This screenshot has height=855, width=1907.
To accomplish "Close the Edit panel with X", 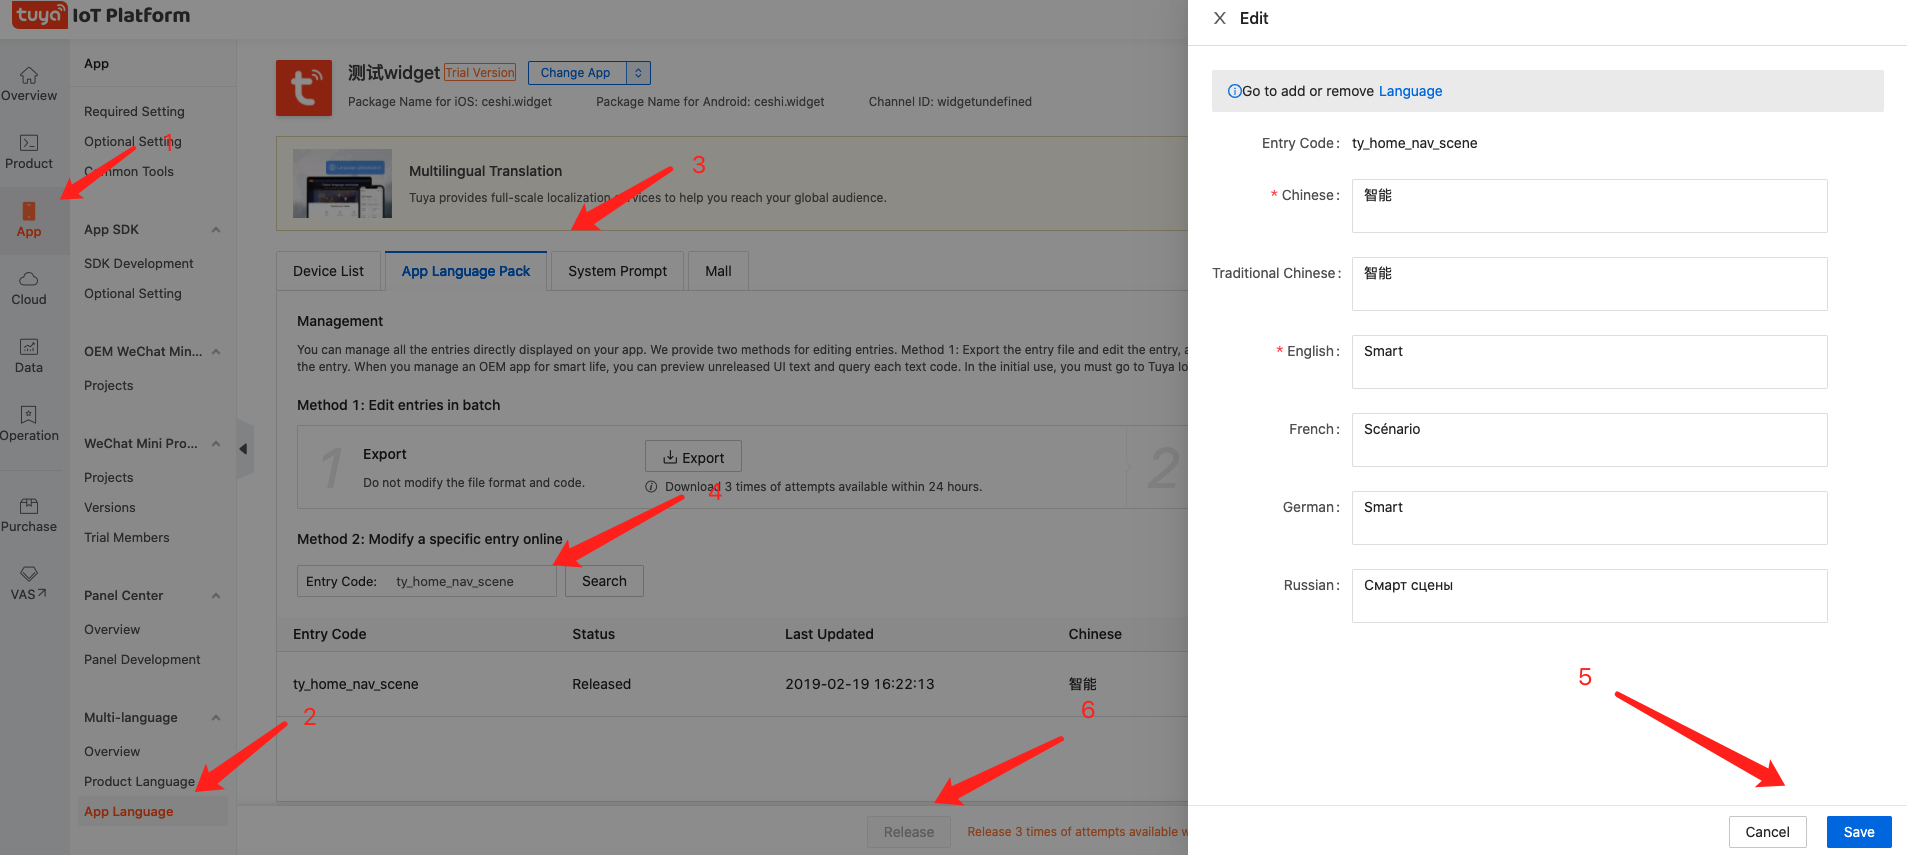I will (1220, 18).
